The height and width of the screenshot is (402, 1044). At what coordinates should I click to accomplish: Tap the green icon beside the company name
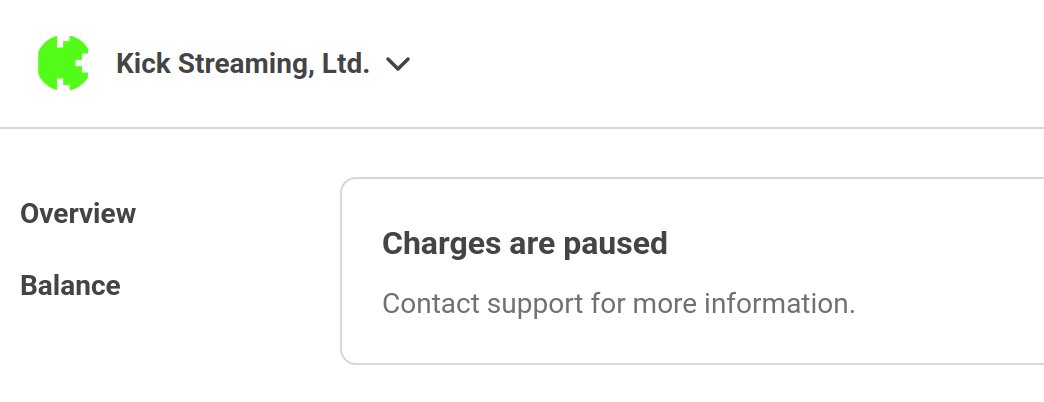[63, 63]
